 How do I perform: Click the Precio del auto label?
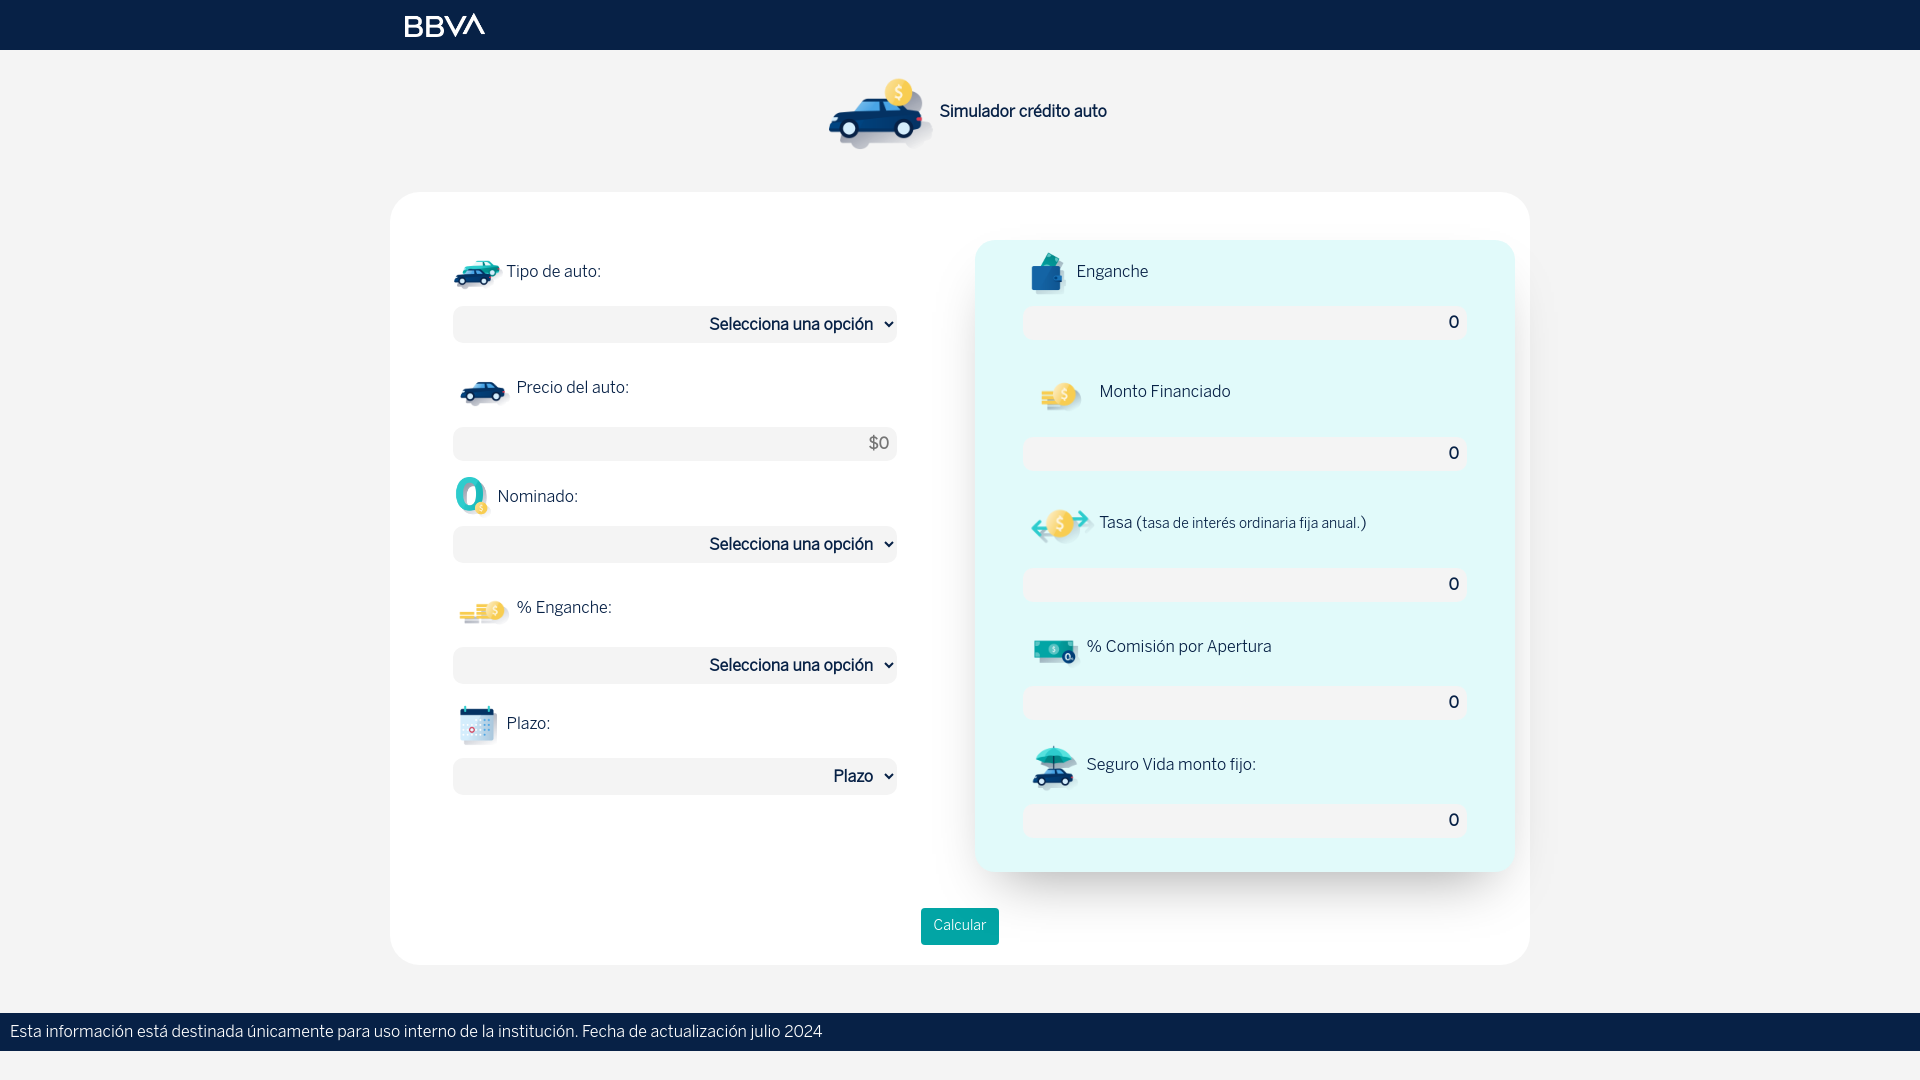(x=572, y=388)
